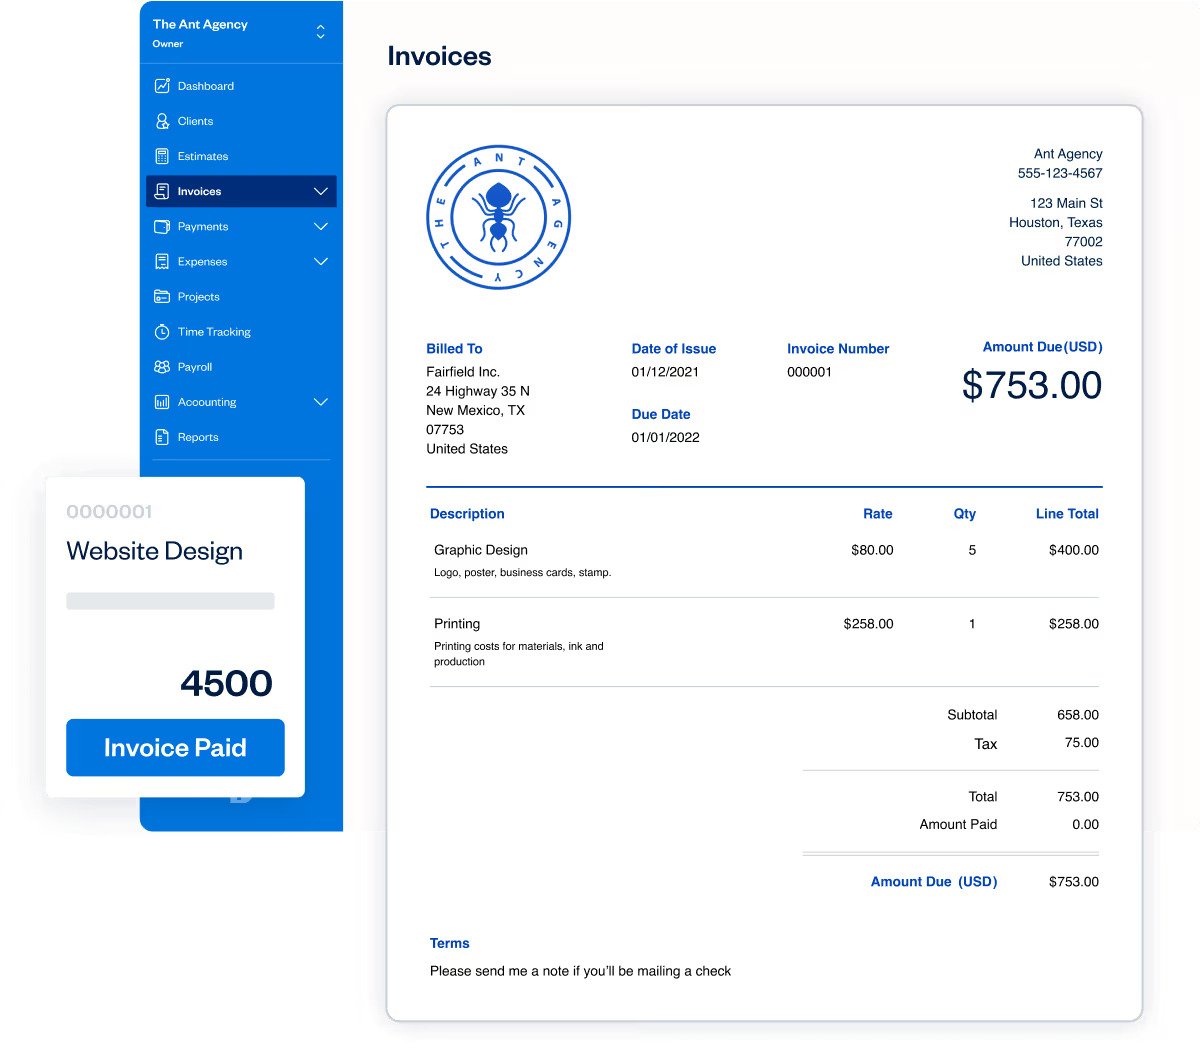Open Estimates using the calculator icon
This screenshot has width=1200, height=1051.
(x=162, y=156)
